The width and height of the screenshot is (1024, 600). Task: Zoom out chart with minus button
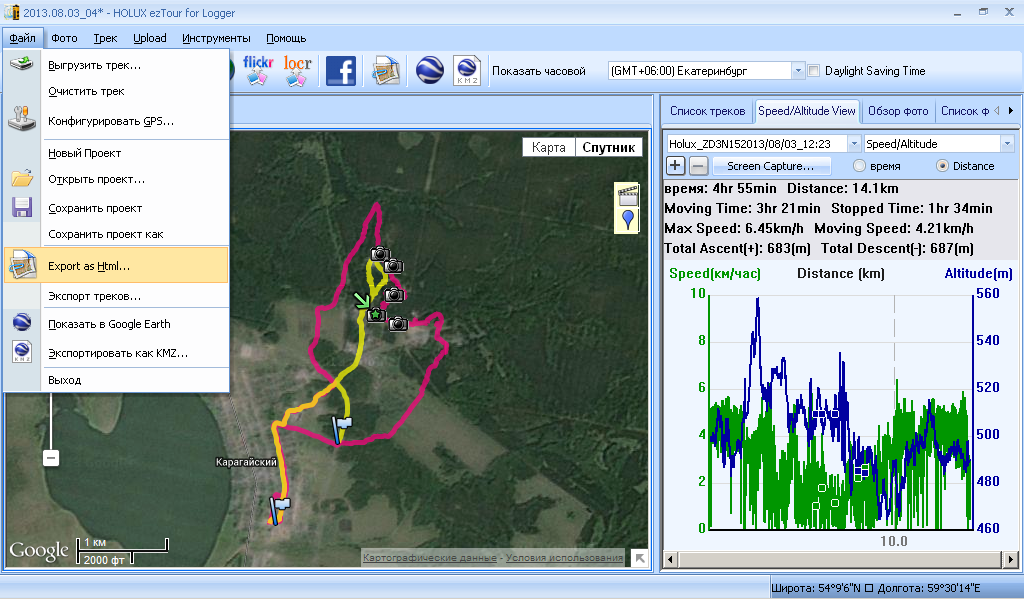pos(698,166)
